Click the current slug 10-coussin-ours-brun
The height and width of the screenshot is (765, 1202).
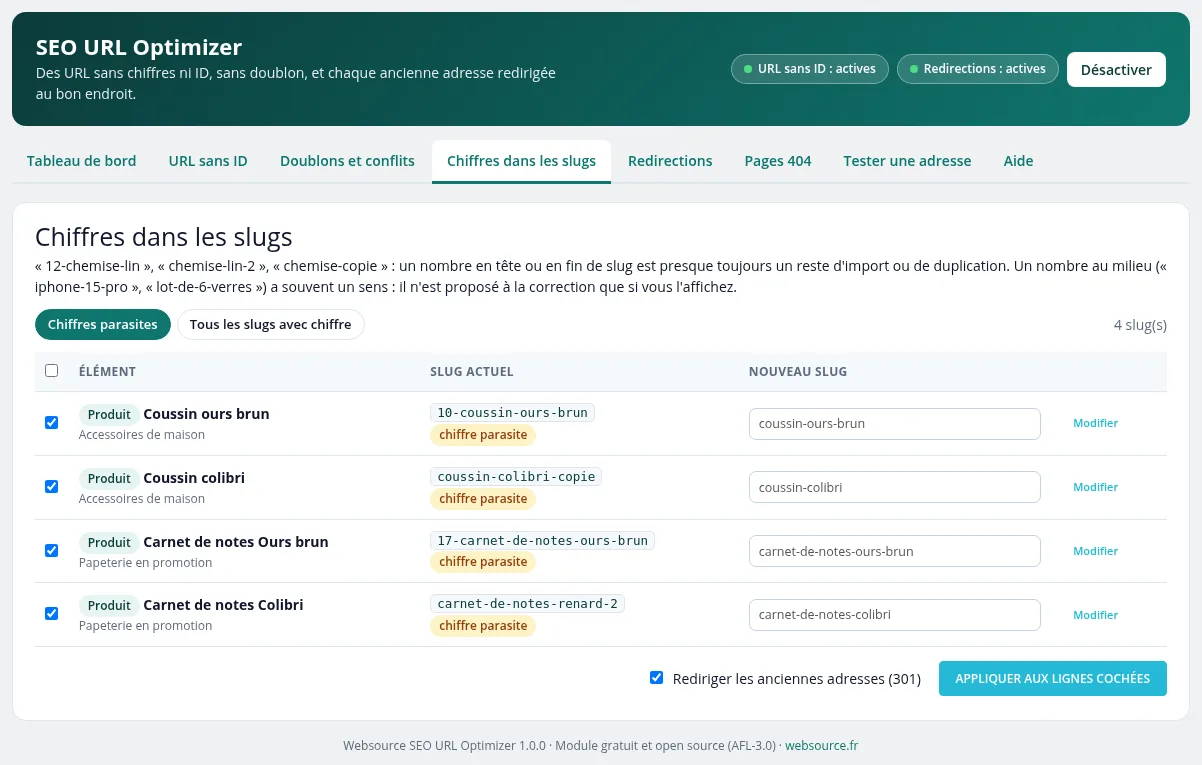click(512, 413)
